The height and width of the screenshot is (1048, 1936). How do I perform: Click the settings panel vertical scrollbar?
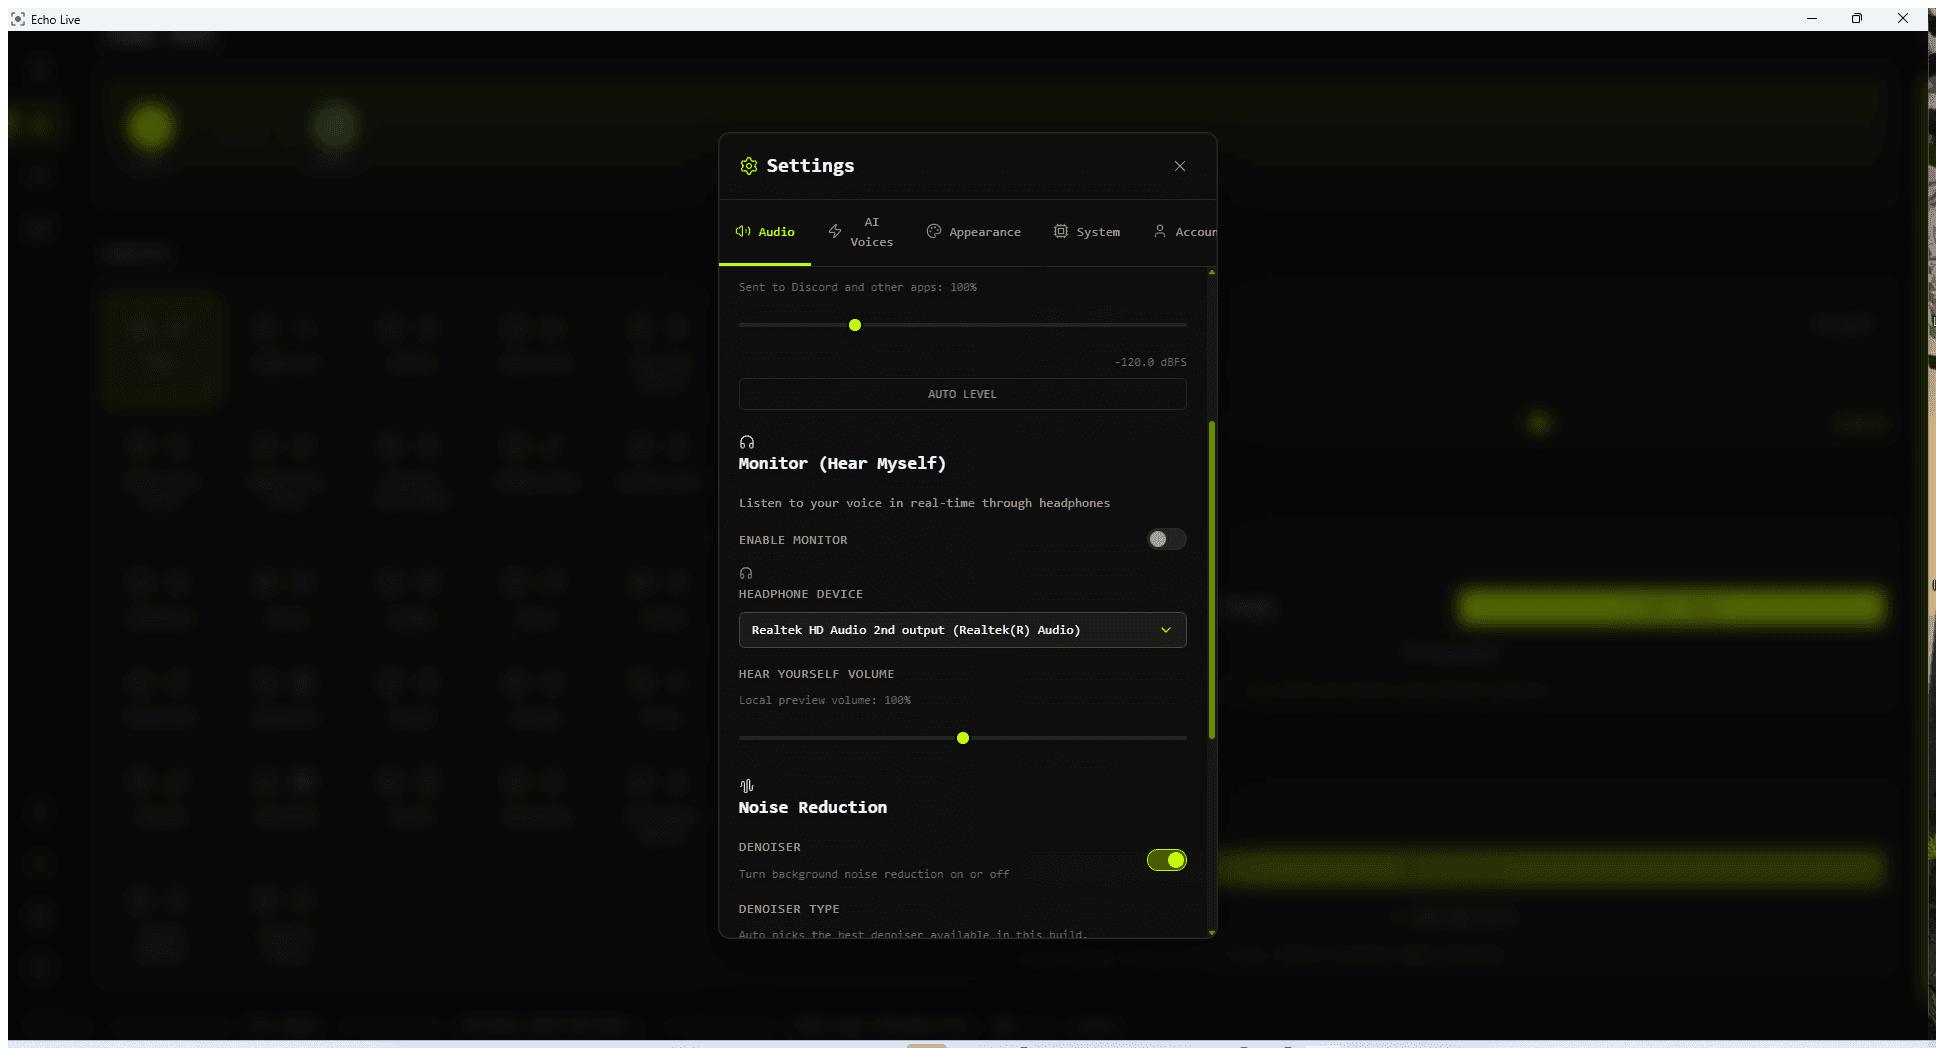(x=1212, y=580)
